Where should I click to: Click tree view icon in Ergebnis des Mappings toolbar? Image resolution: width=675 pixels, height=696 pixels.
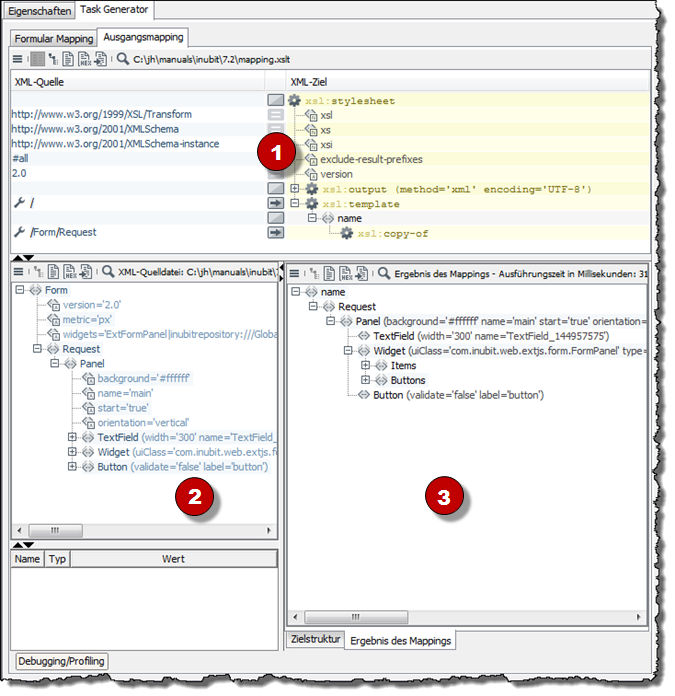pos(314,273)
